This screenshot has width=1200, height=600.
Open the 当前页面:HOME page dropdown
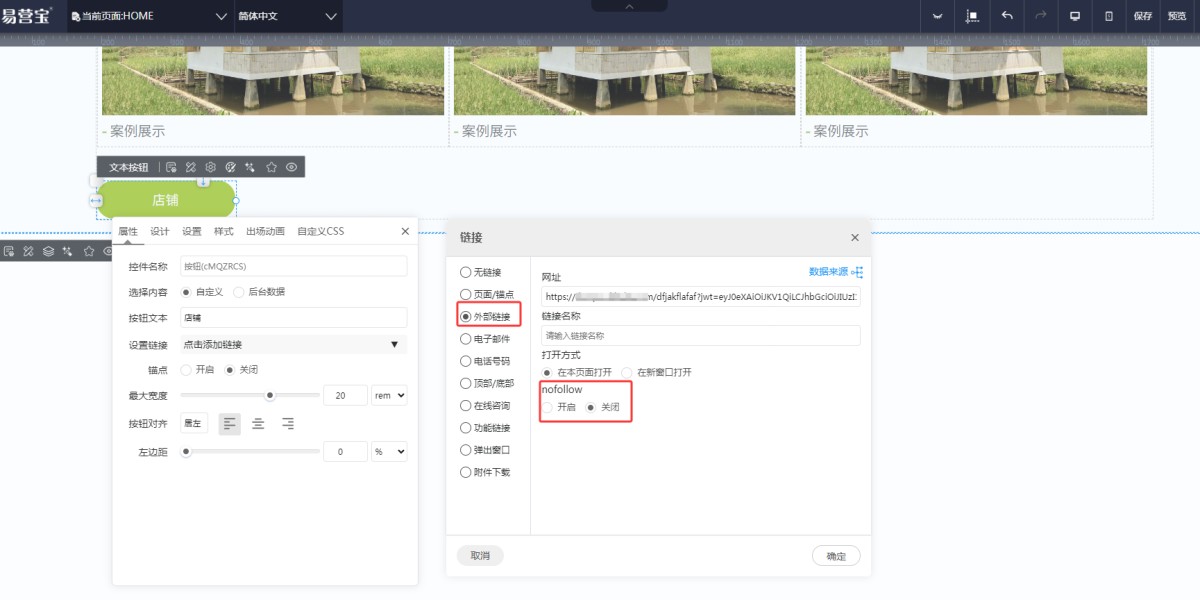[x=148, y=16]
